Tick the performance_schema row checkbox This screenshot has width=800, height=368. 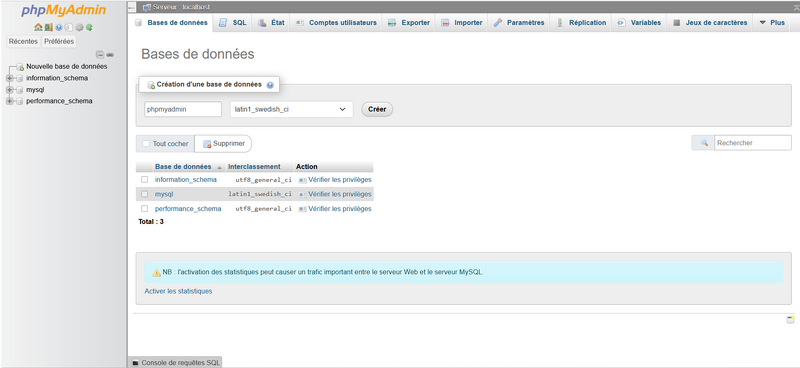click(x=144, y=209)
